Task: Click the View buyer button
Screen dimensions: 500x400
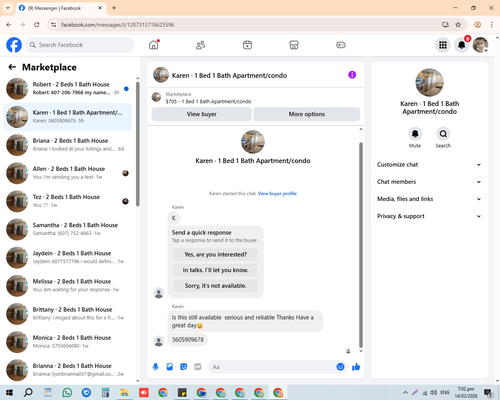Action: pos(202,114)
